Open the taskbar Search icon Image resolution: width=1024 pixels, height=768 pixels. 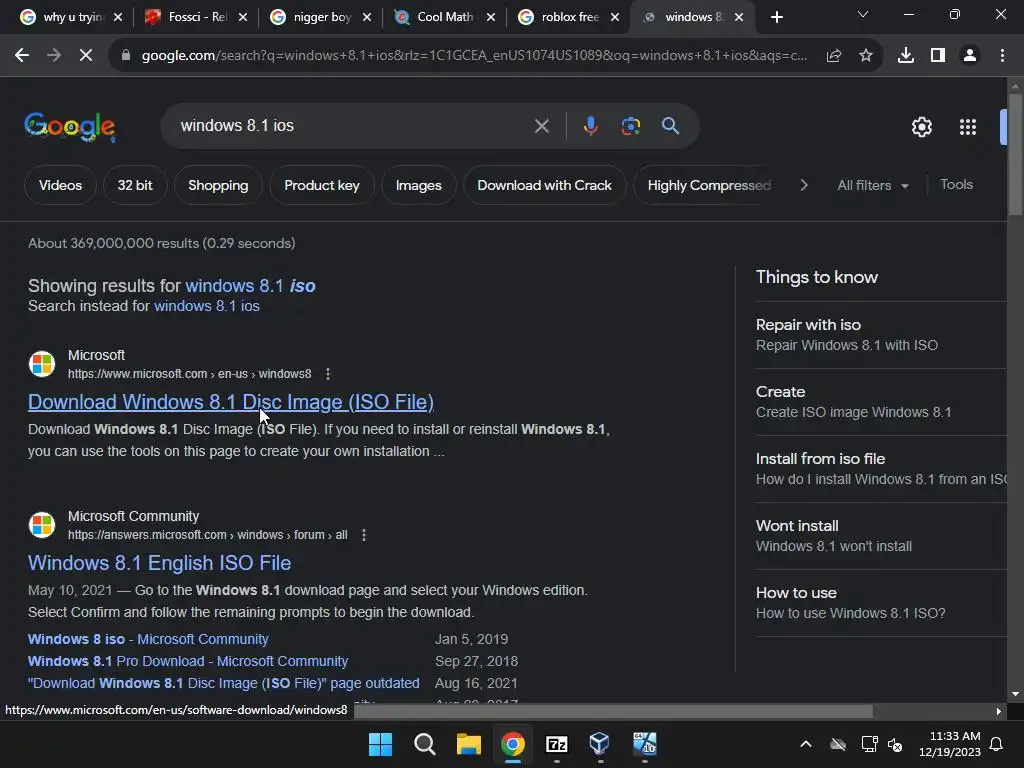click(424, 744)
